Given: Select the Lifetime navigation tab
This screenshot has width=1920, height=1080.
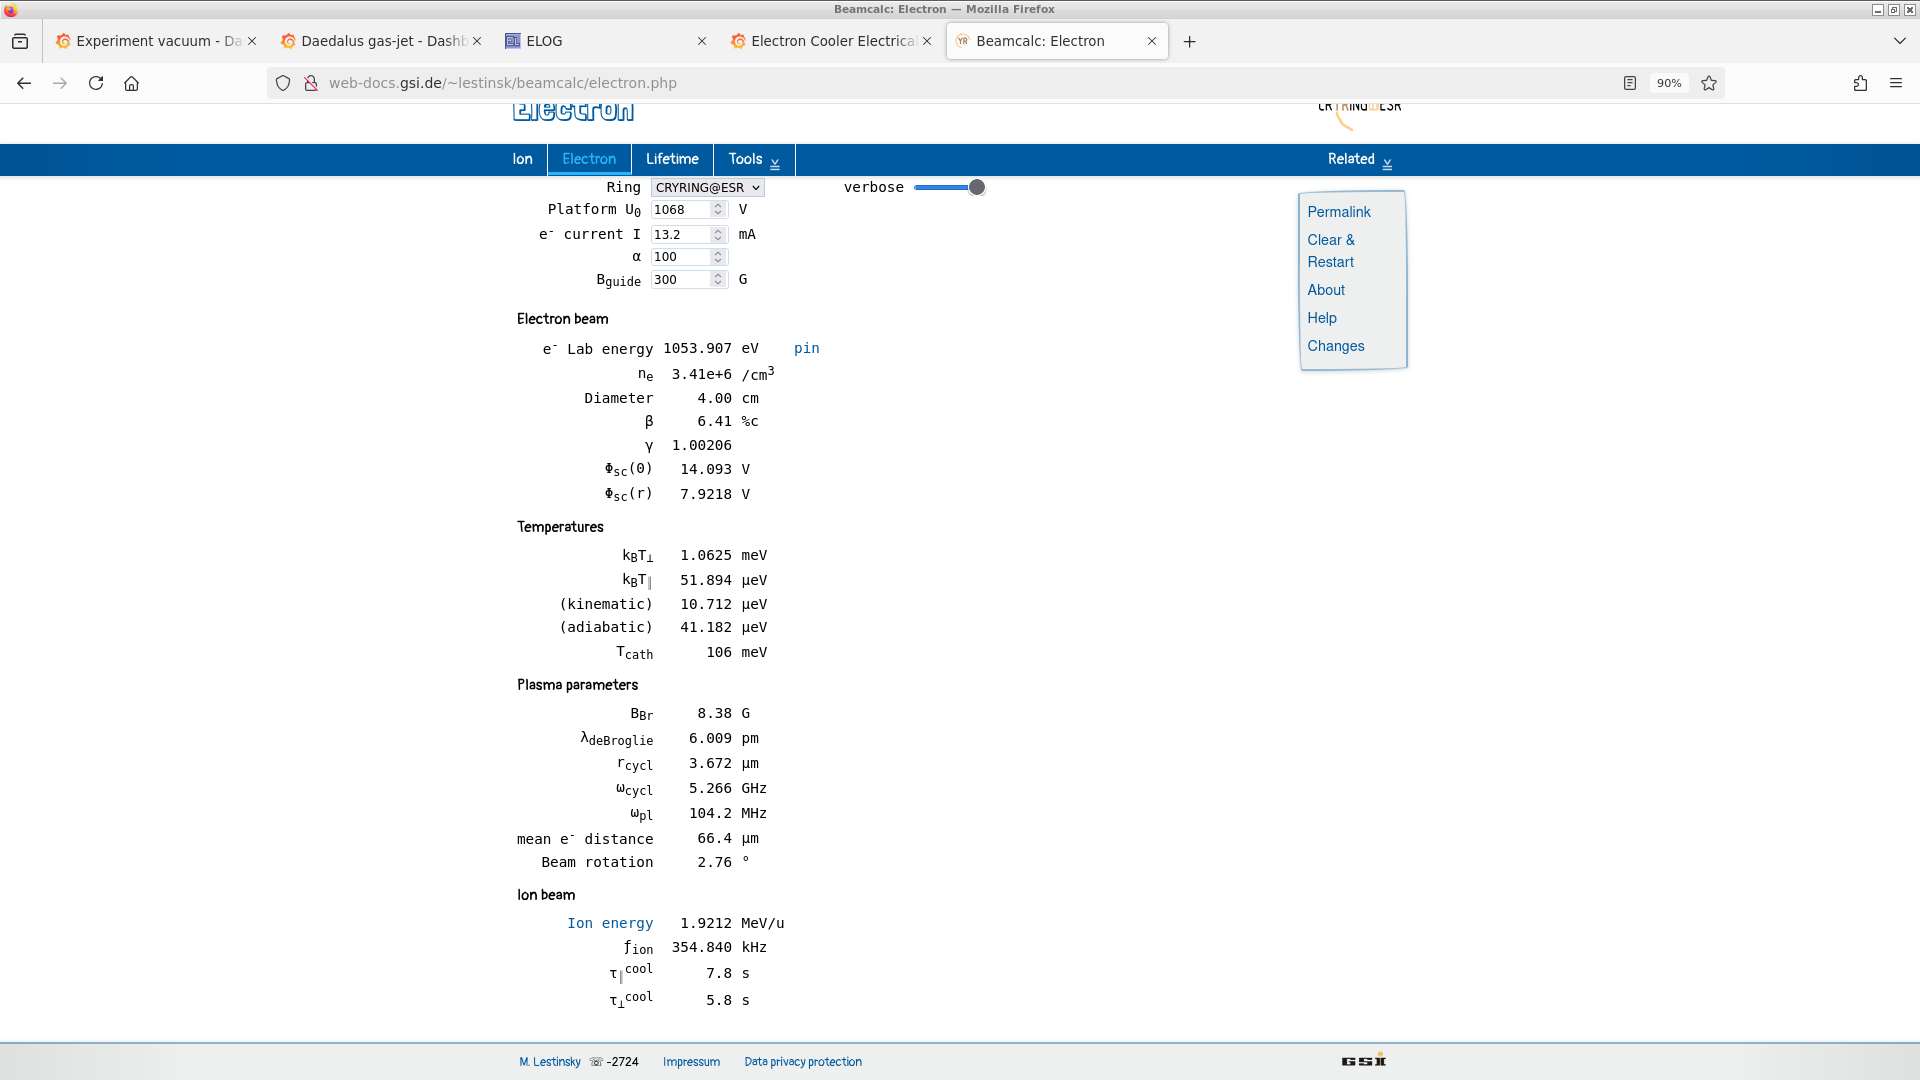Looking at the screenshot, I should pyautogui.click(x=672, y=159).
